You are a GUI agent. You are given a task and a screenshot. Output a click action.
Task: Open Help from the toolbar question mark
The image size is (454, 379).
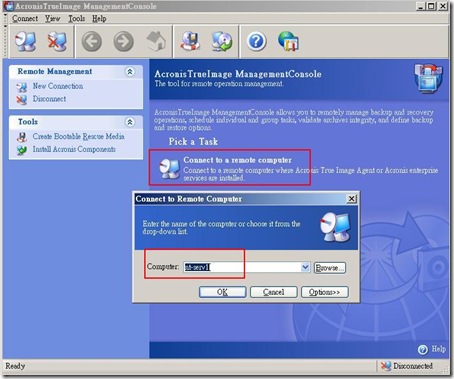point(256,41)
